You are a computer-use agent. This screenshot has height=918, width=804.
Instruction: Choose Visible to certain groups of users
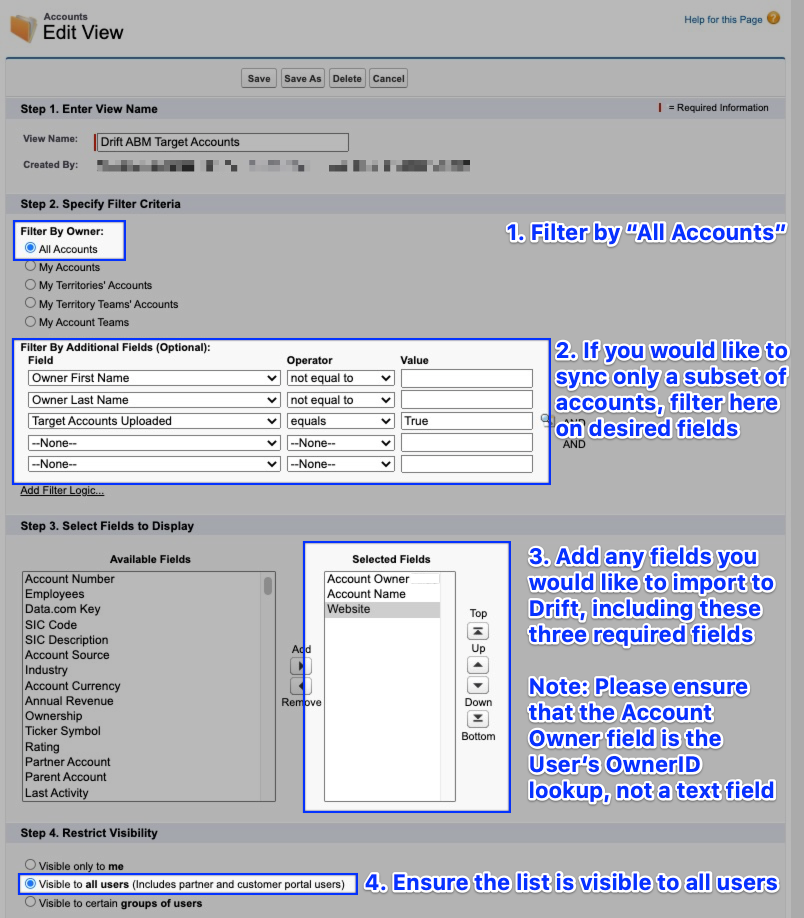[30, 902]
